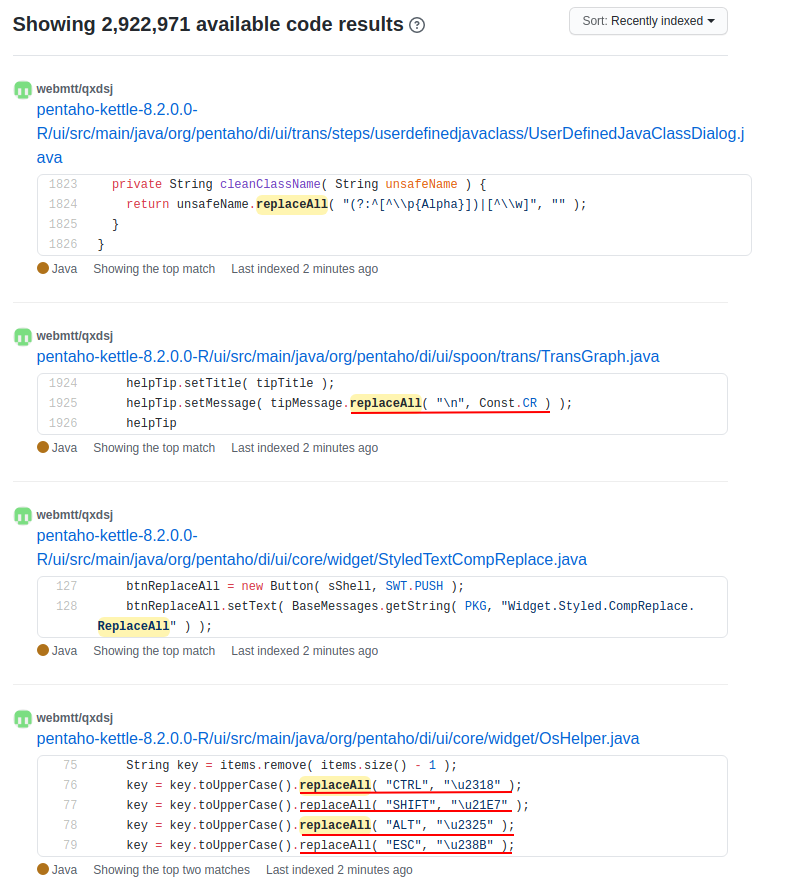This screenshot has height=893, width=788.
Task: Click line number 79 in OsHelper snippet
Action: [x=70, y=845]
